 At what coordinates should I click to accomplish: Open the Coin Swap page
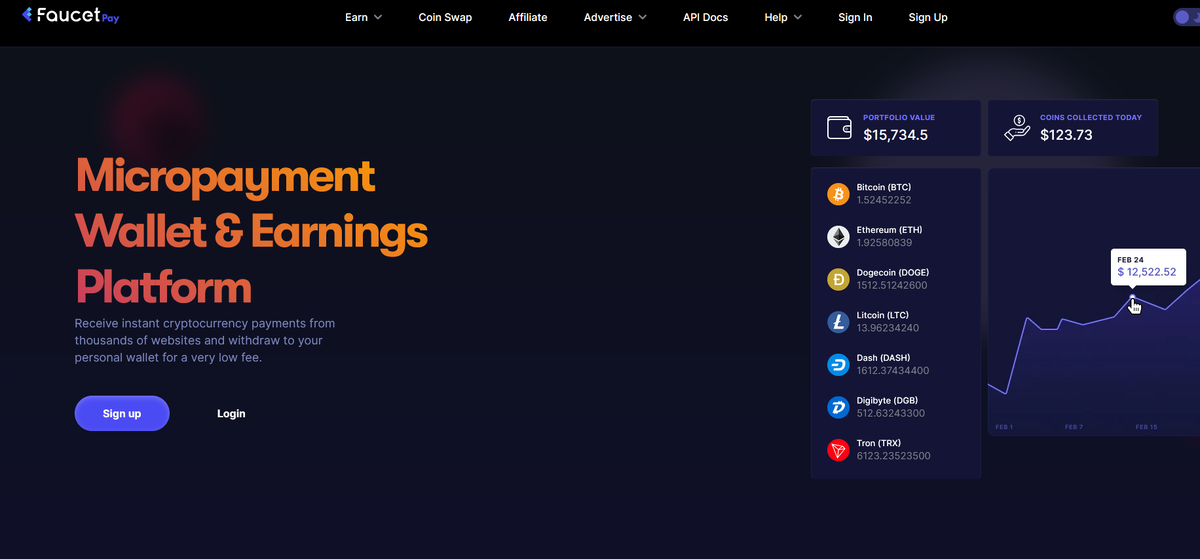(445, 17)
